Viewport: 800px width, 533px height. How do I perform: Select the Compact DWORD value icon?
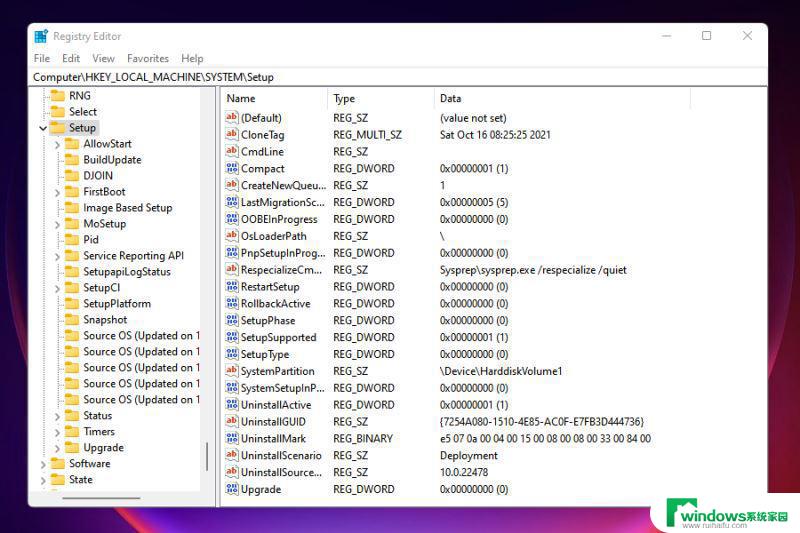point(232,168)
